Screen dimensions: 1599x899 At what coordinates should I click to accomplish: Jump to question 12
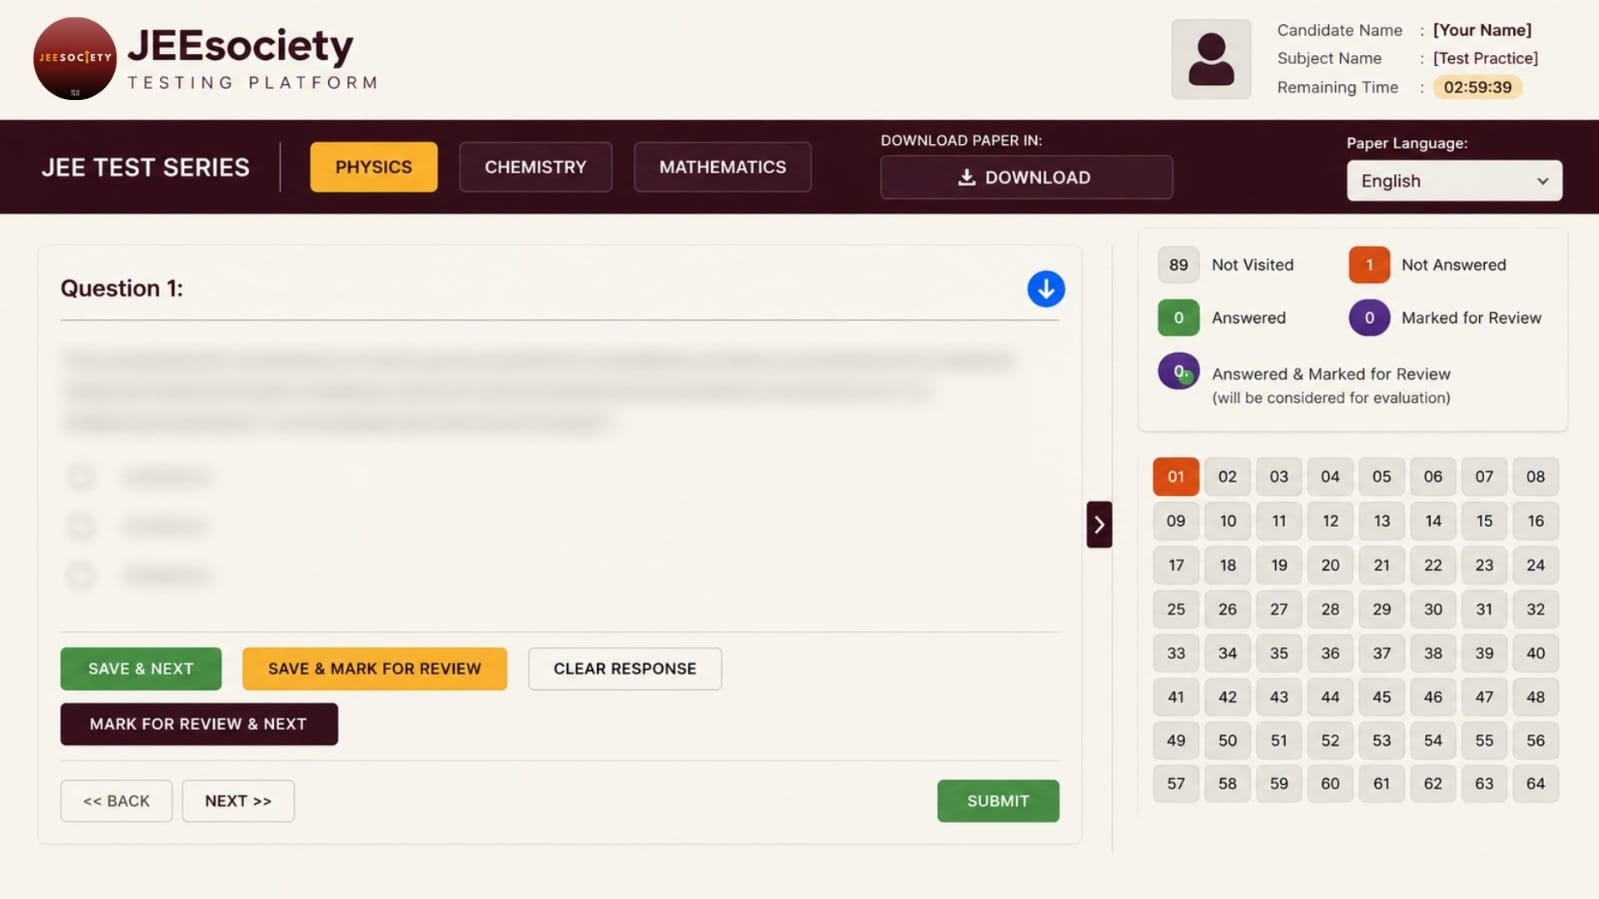point(1330,521)
